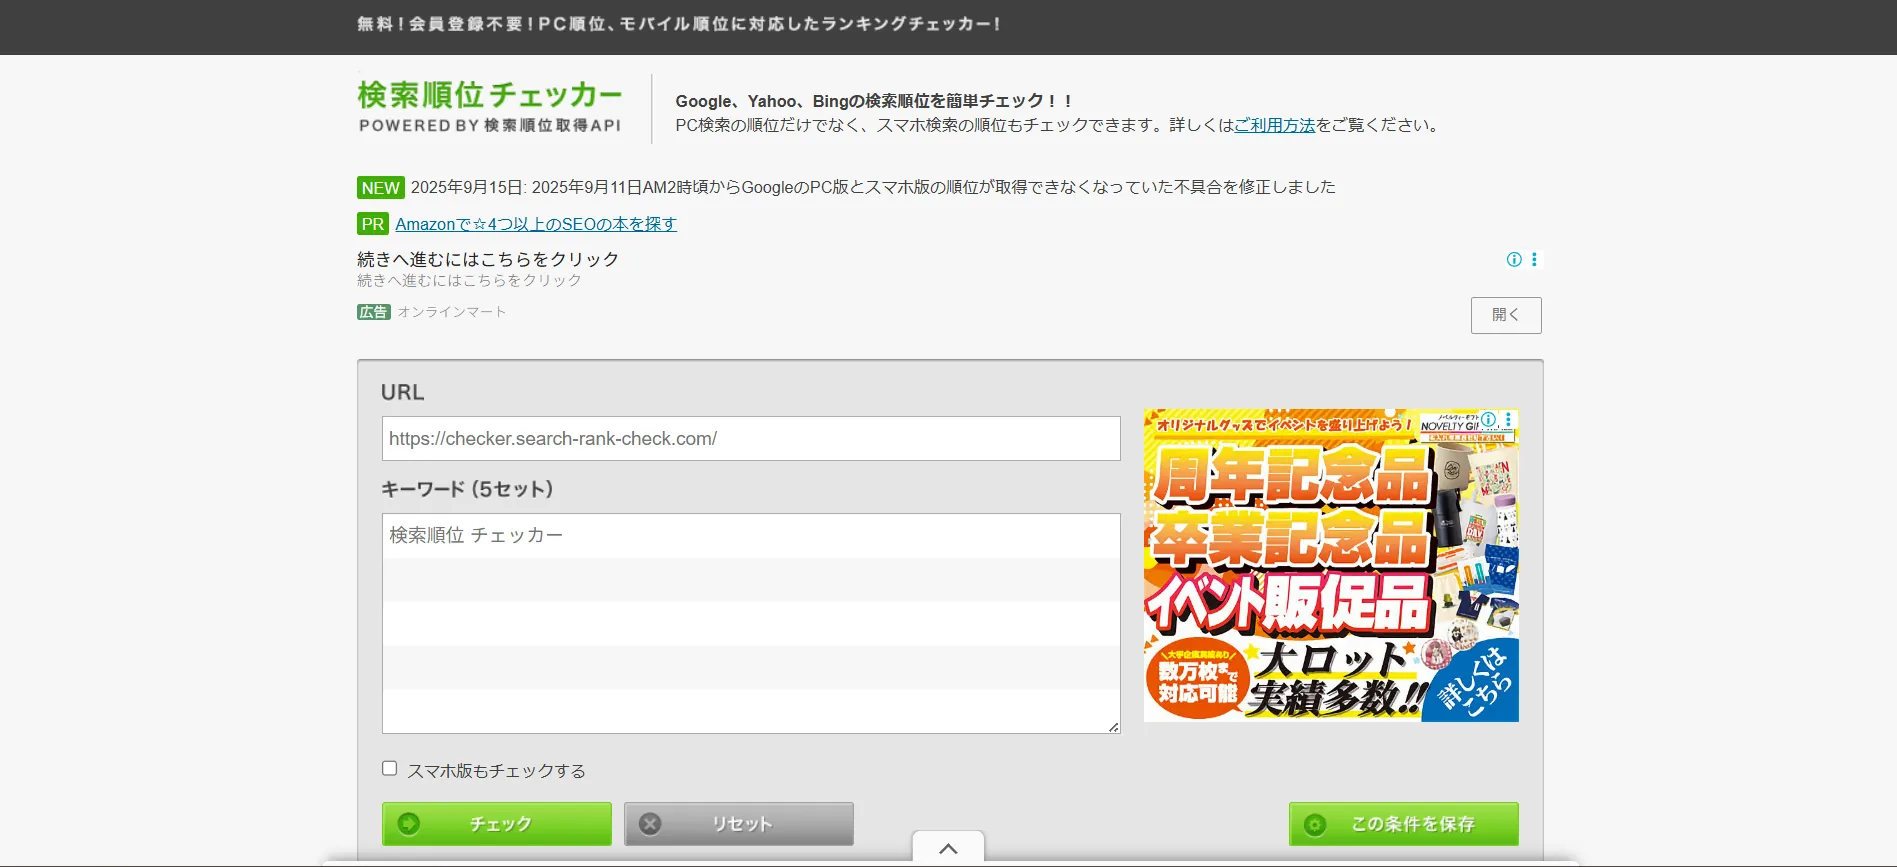Click the info icon on the banner ad
Image resolution: width=1897 pixels, height=867 pixels.
coord(1489,420)
